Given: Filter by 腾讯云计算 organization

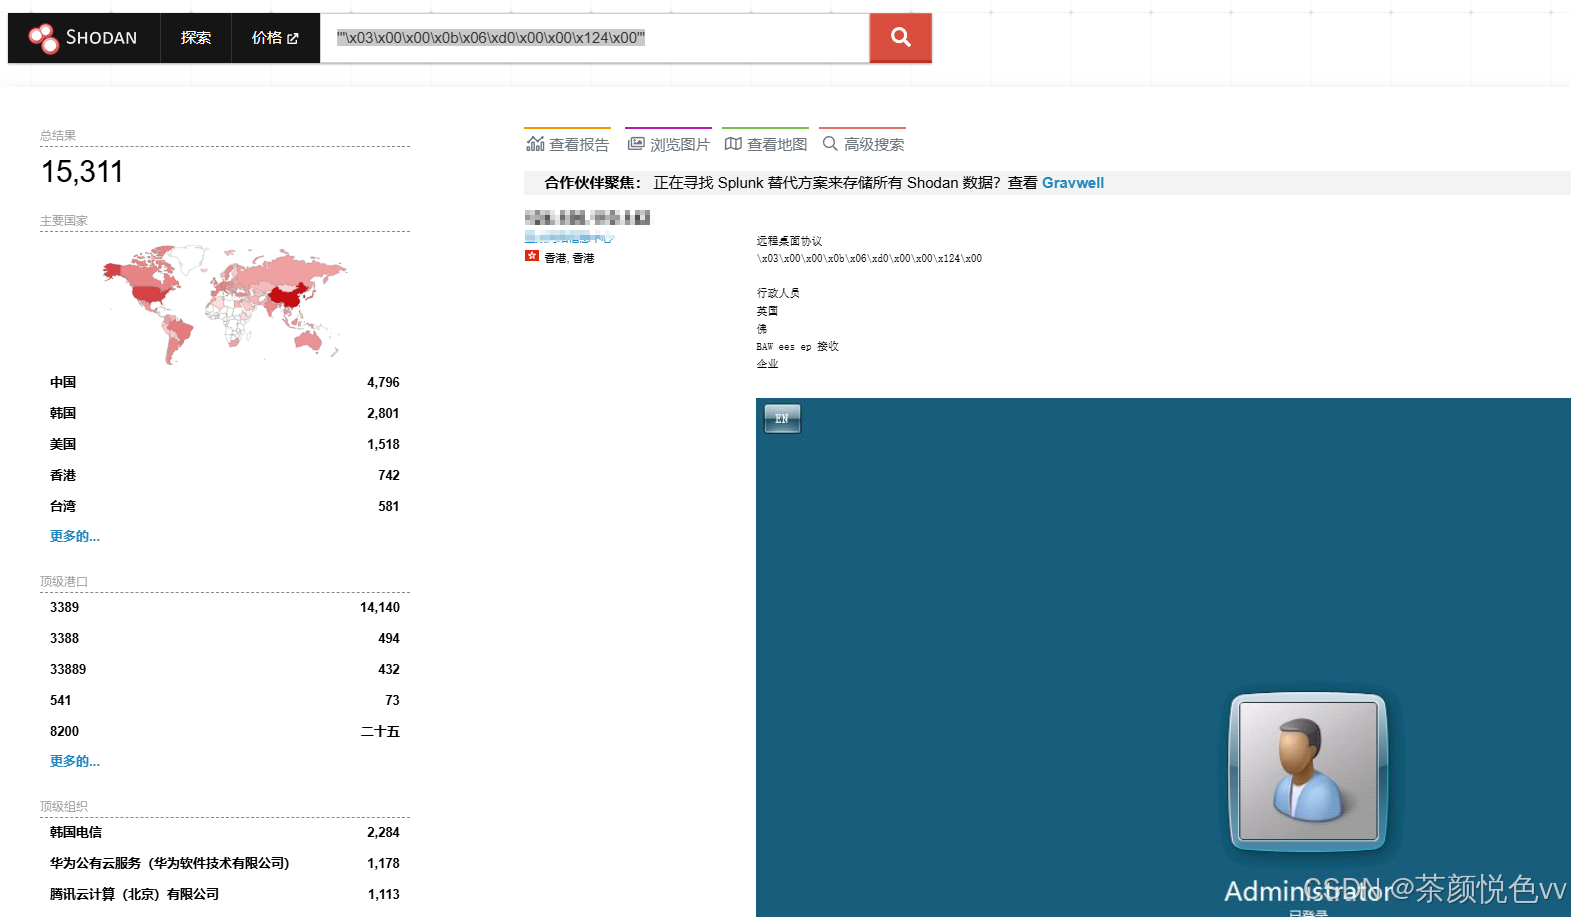Looking at the screenshot, I should point(225,894).
